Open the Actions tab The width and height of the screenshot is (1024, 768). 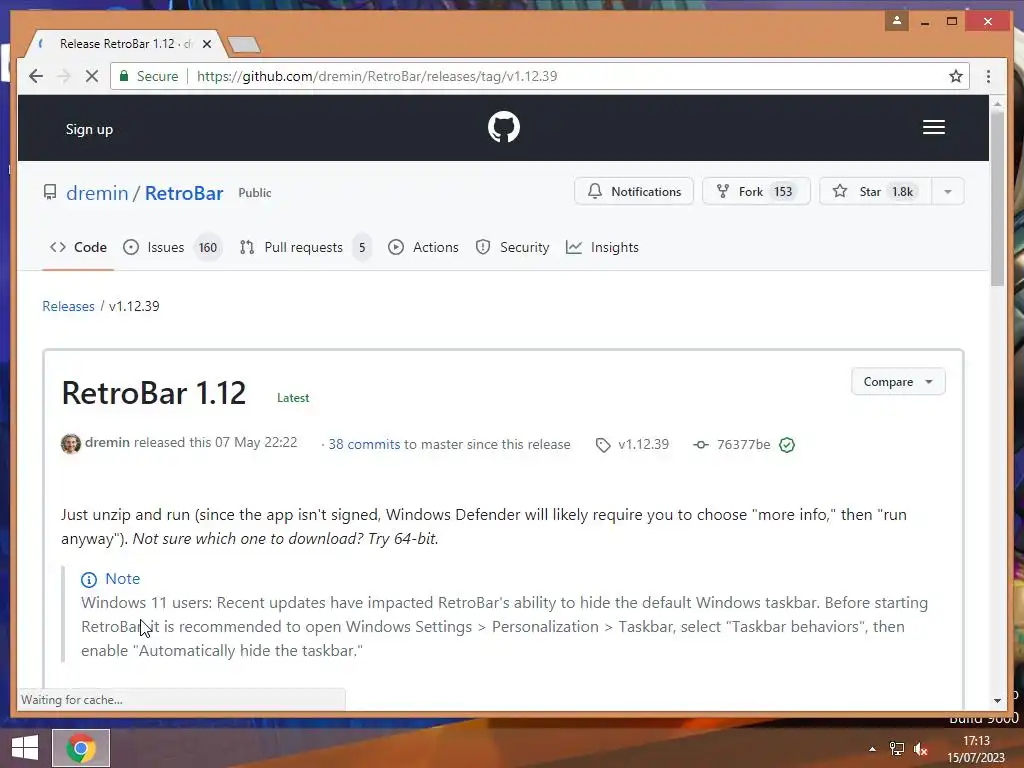tap(423, 248)
